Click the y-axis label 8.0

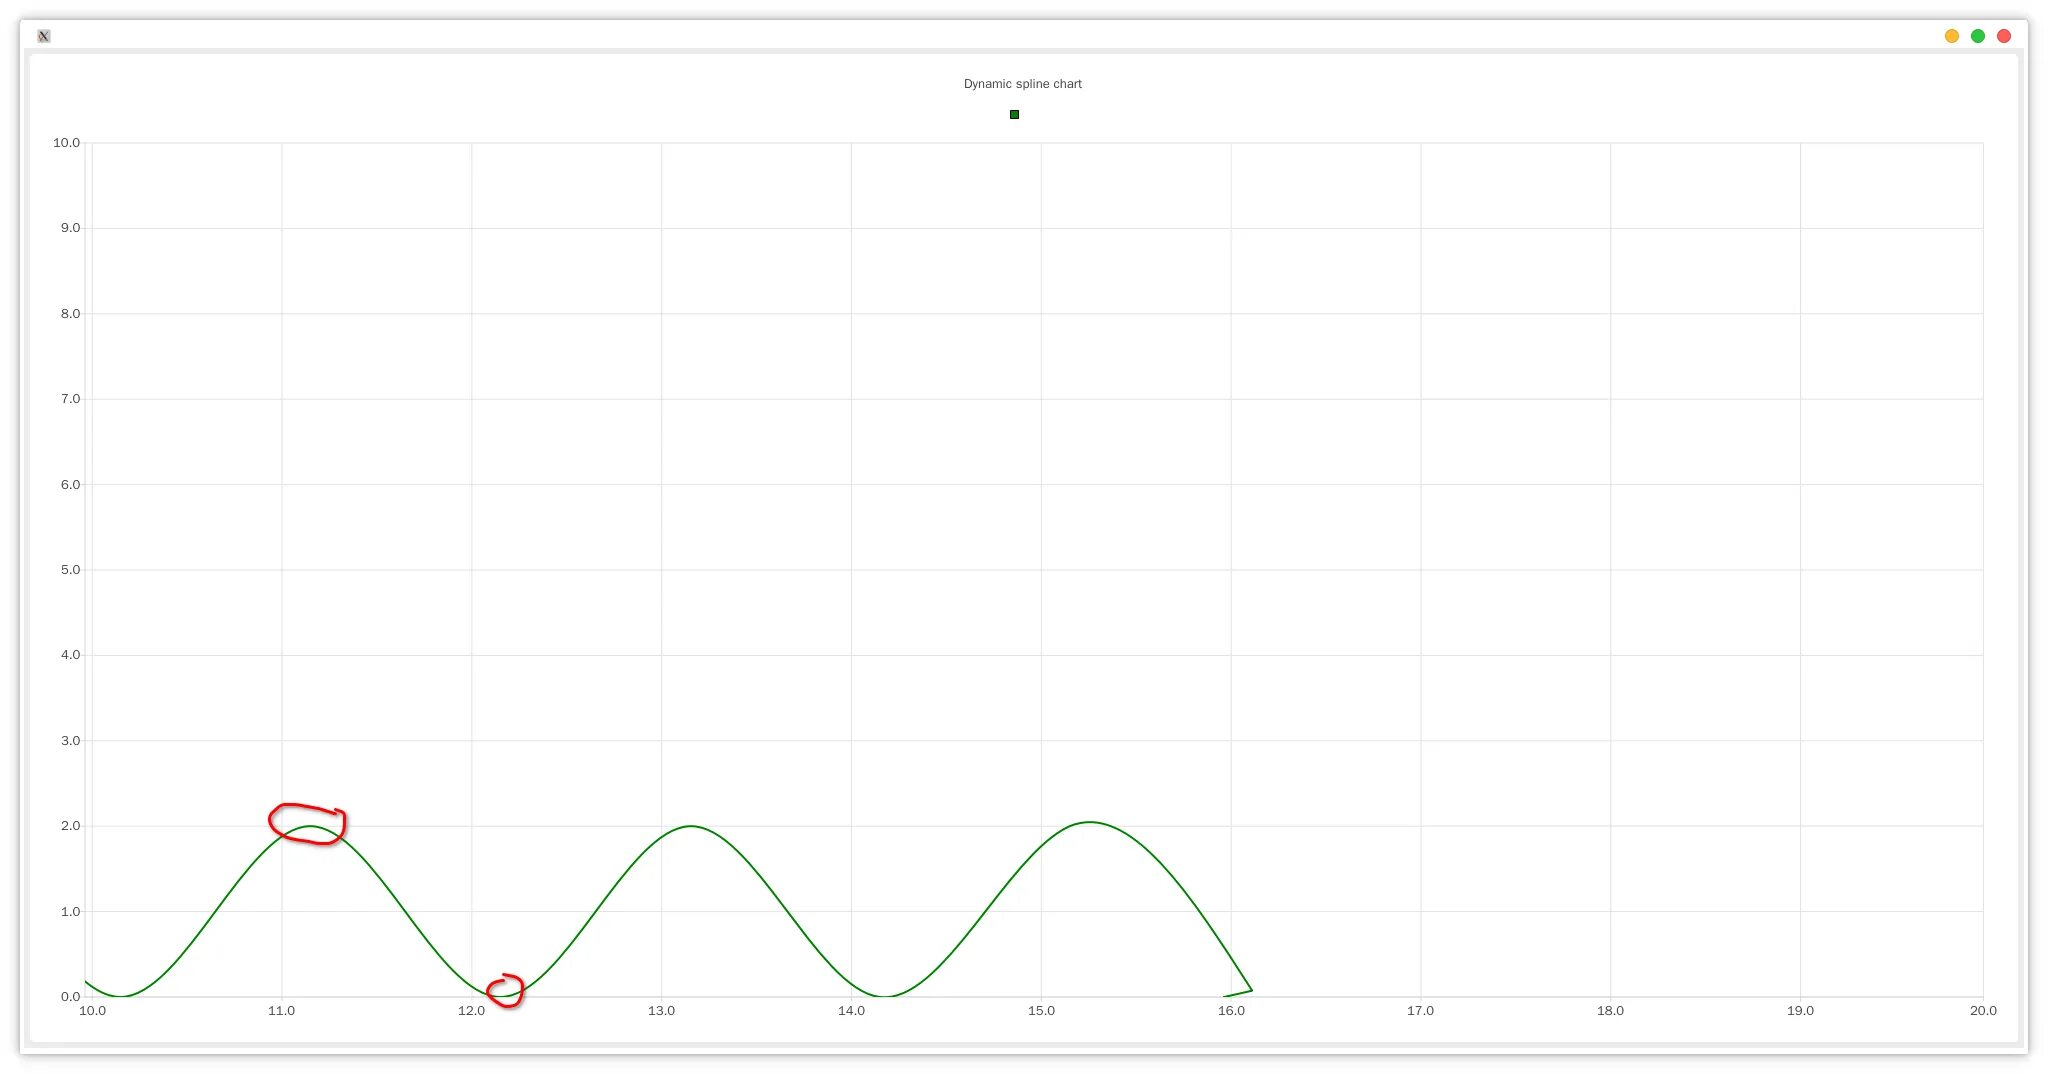70,314
